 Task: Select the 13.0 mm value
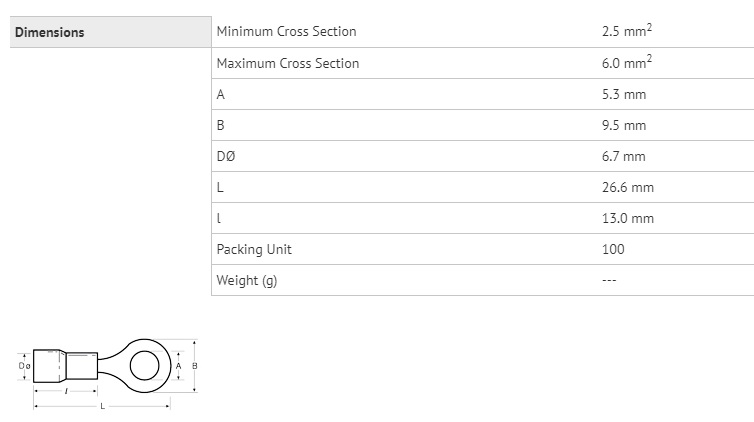point(628,218)
